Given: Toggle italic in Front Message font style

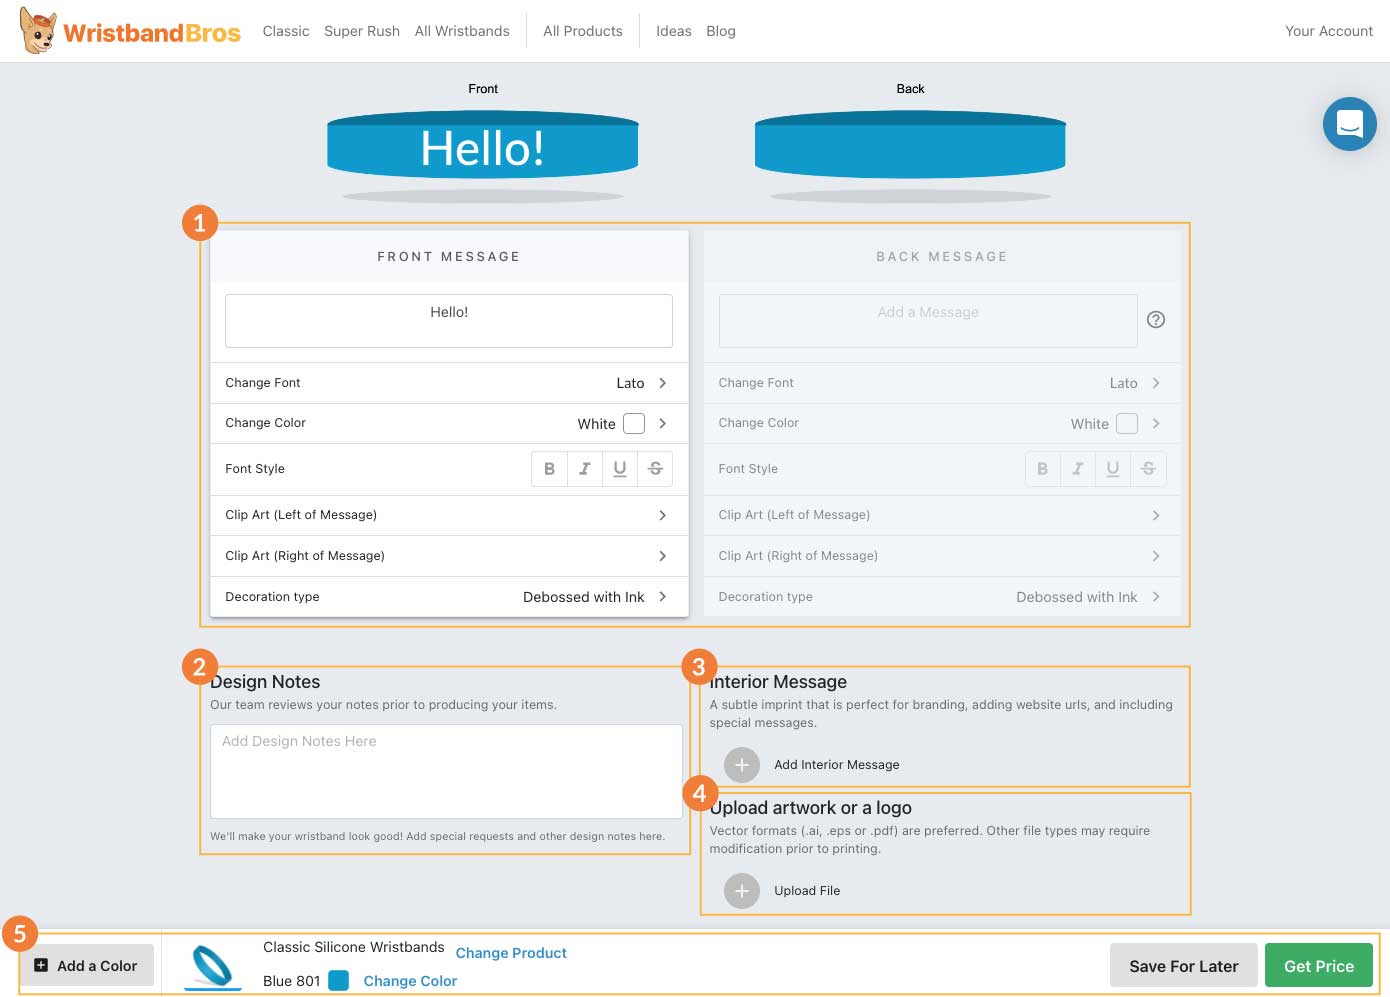Looking at the screenshot, I should click(585, 469).
